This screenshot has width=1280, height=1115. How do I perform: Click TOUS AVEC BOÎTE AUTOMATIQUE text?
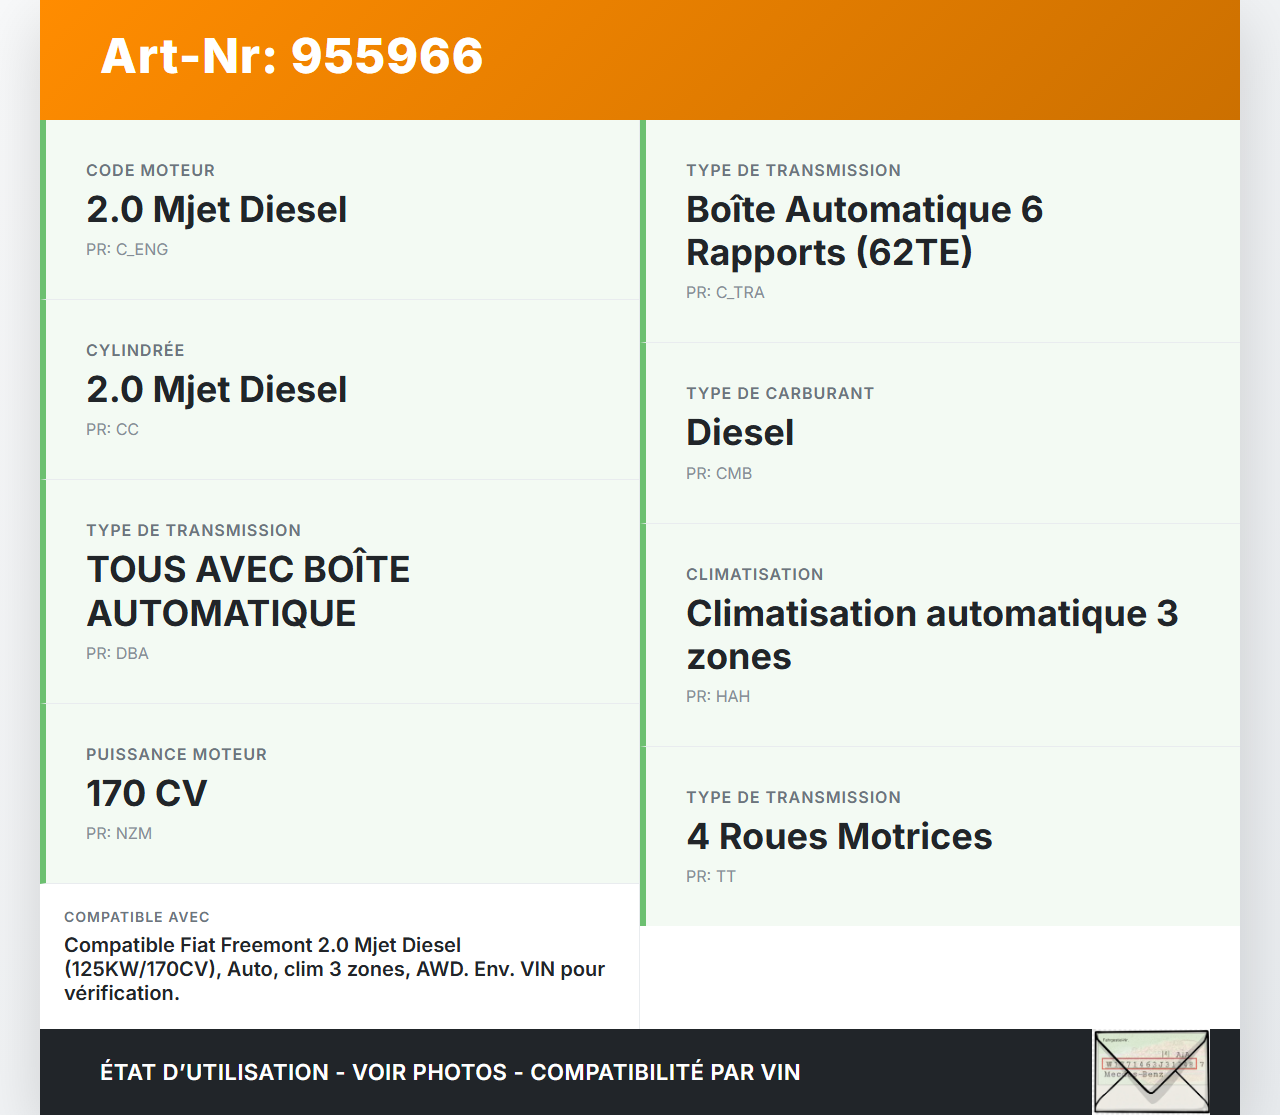pyautogui.click(x=248, y=591)
